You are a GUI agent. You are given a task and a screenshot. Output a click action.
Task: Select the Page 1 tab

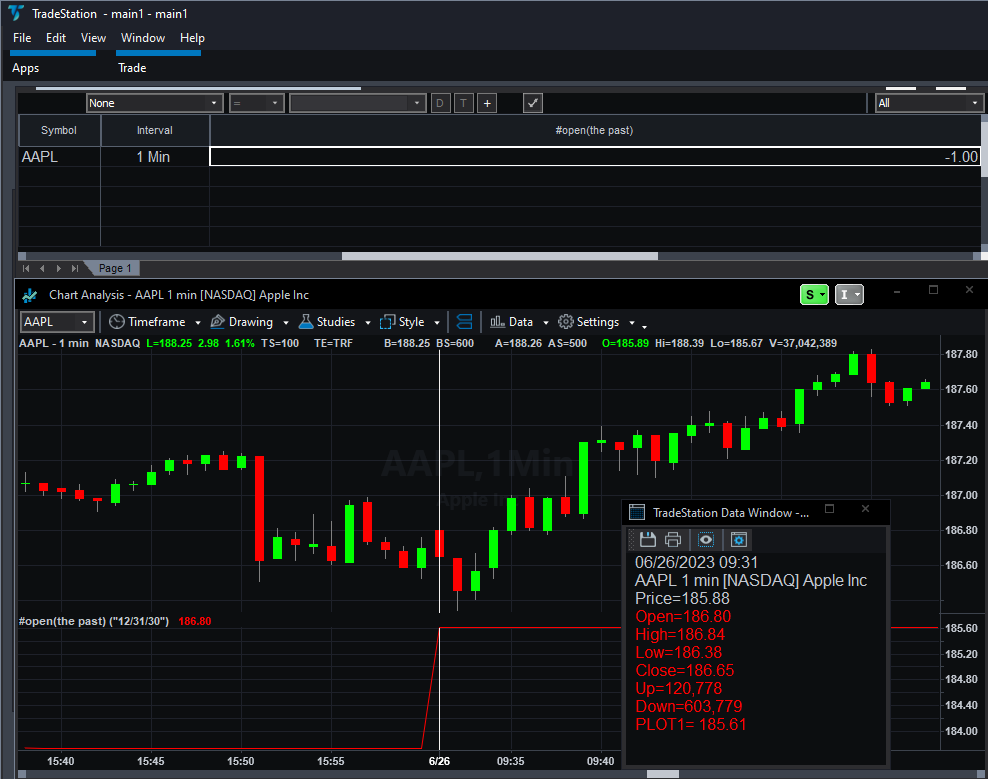tap(115, 268)
